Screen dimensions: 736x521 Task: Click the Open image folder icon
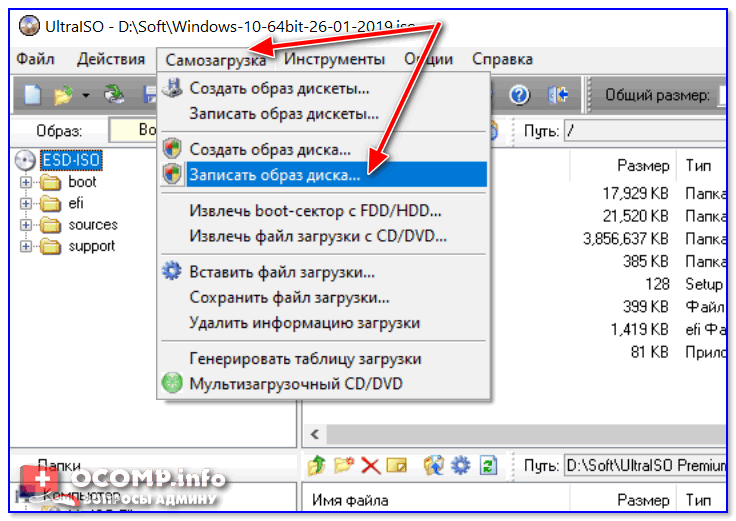[x=63, y=95]
